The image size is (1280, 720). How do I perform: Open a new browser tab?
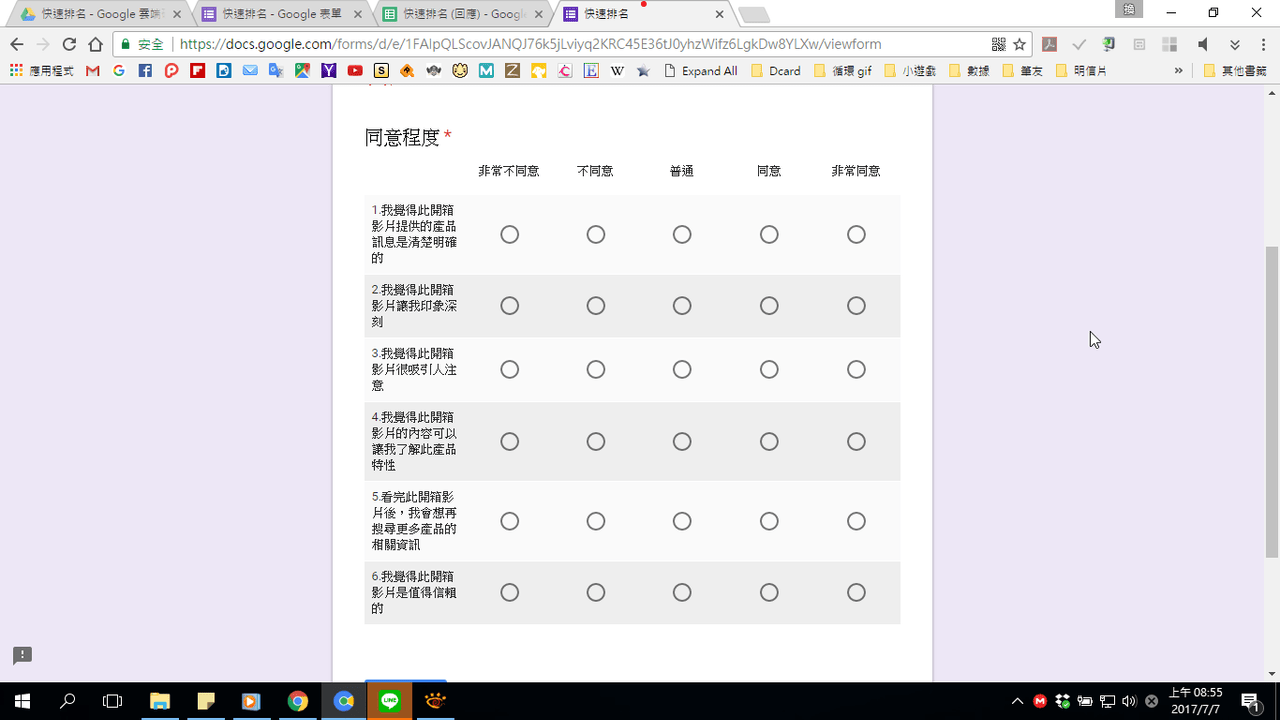[x=753, y=14]
